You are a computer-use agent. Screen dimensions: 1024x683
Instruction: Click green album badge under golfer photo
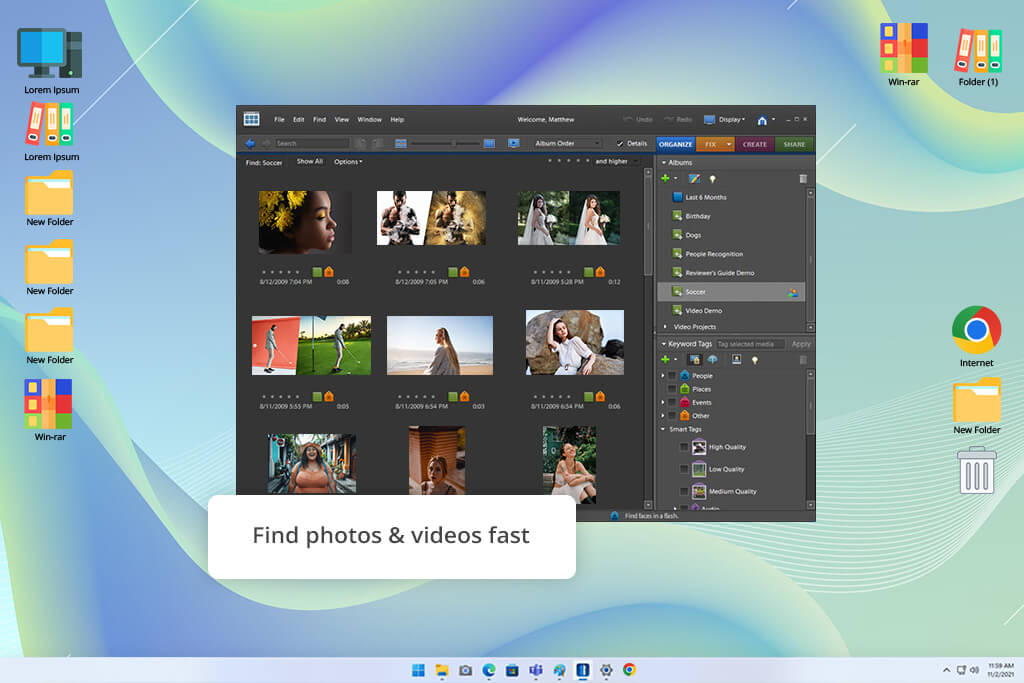point(317,396)
